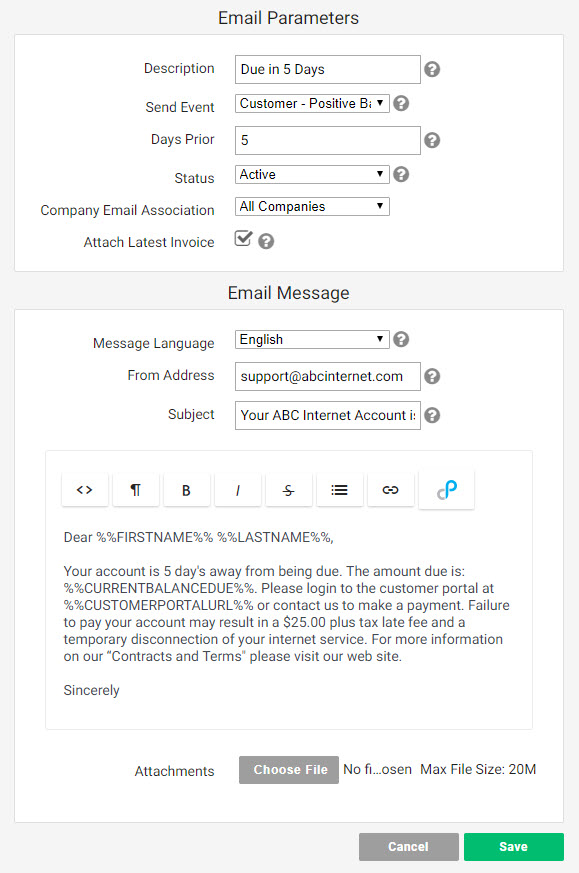Click the 'Dear %%FIRSTNAME%% %%LASTNAME%%,' line

point(198,537)
